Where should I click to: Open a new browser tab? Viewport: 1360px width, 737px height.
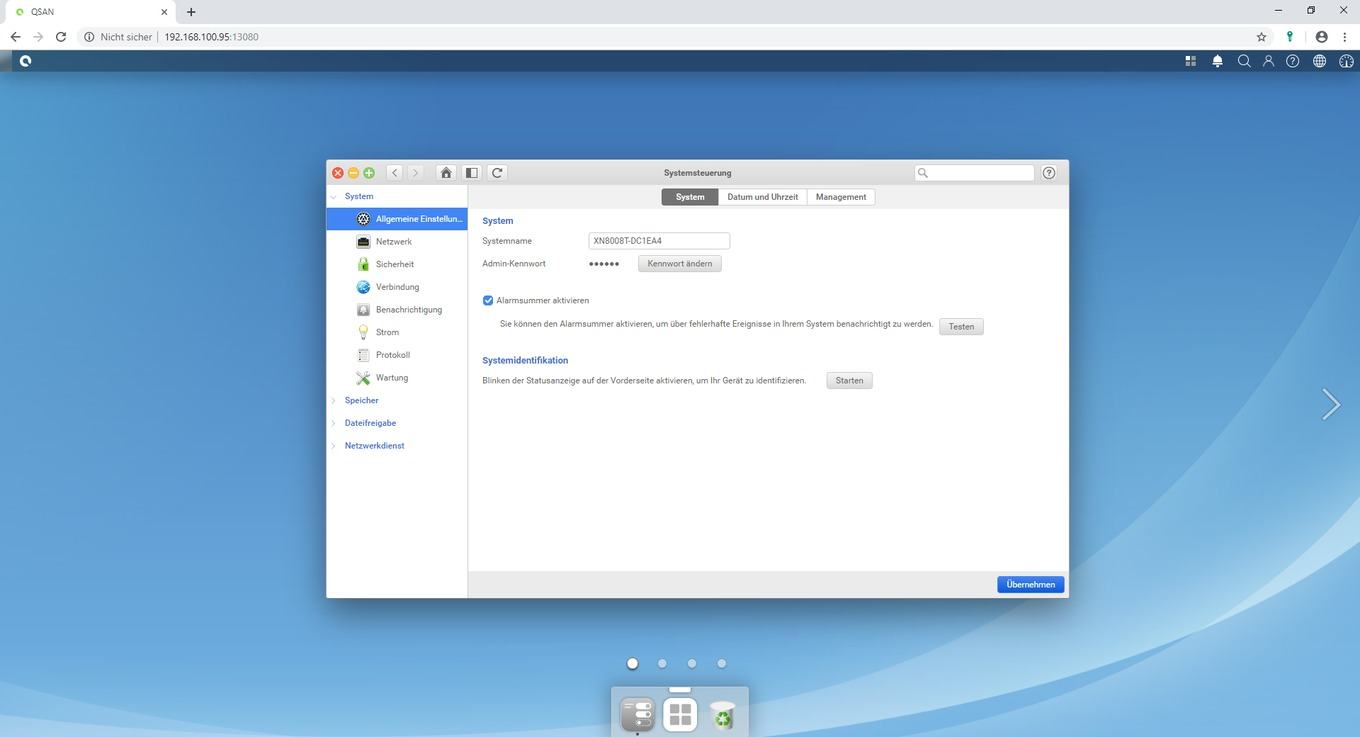click(x=191, y=12)
